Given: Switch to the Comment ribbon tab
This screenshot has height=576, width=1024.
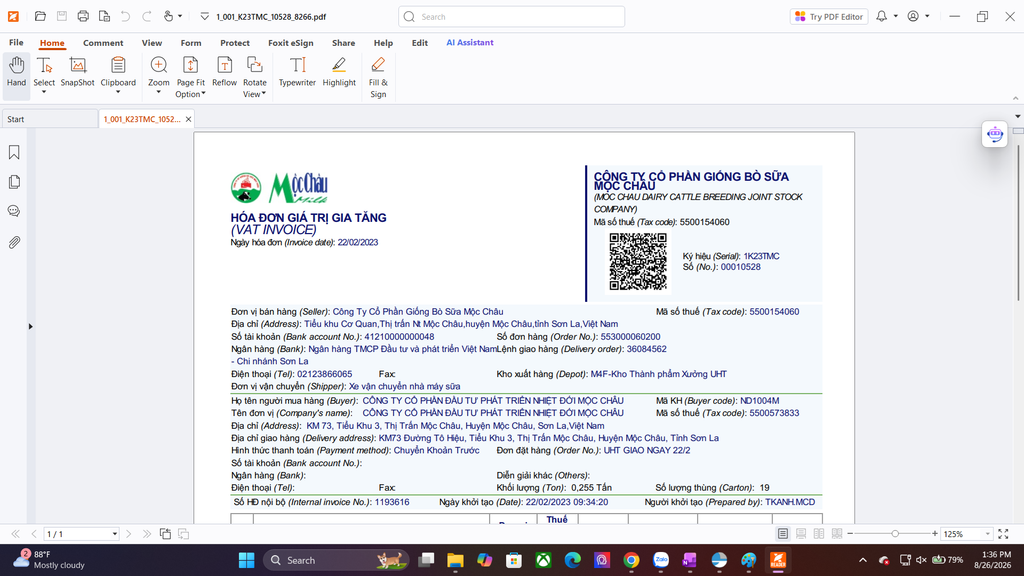Looking at the screenshot, I should tap(103, 42).
